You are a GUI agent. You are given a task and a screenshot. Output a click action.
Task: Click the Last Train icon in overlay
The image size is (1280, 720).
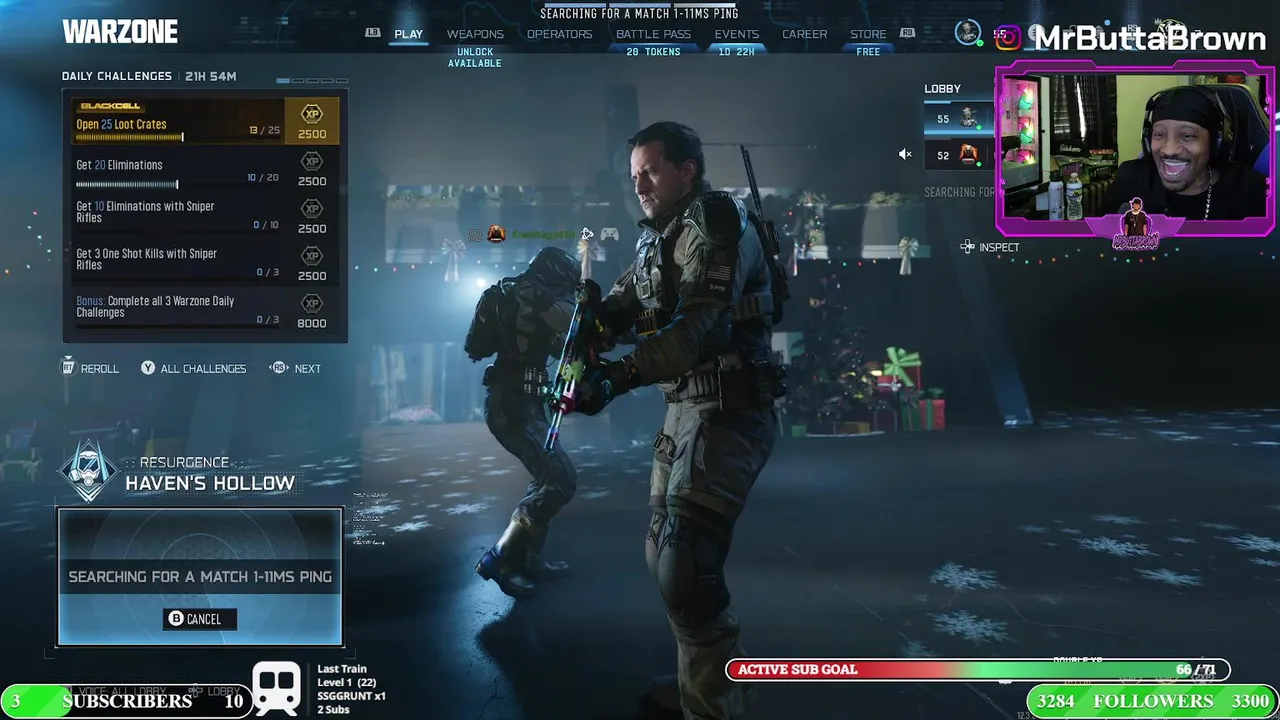tap(277, 688)
